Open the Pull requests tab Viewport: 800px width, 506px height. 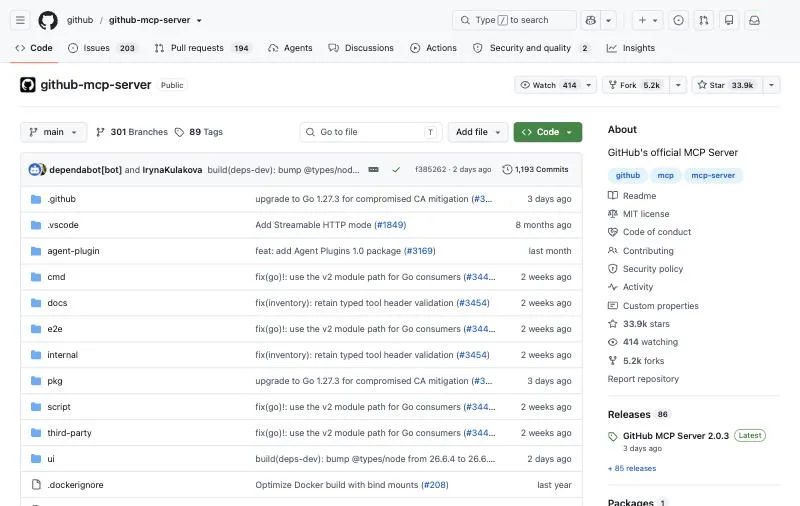click(x=202, y=48)
